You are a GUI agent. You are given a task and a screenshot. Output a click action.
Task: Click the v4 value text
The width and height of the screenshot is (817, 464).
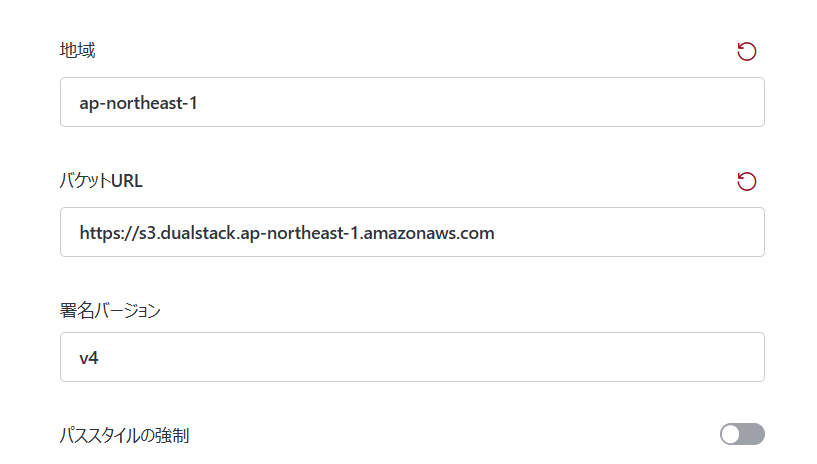click(89, 357)
